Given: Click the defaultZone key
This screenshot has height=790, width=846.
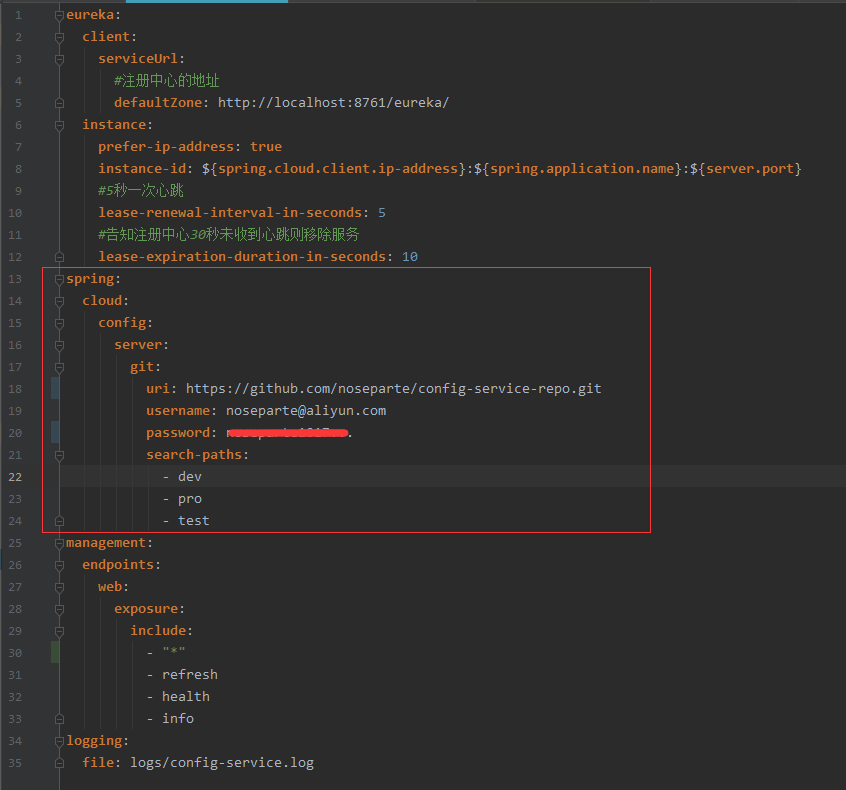Looking at the screenshot, I should click(x=158, y=103).
